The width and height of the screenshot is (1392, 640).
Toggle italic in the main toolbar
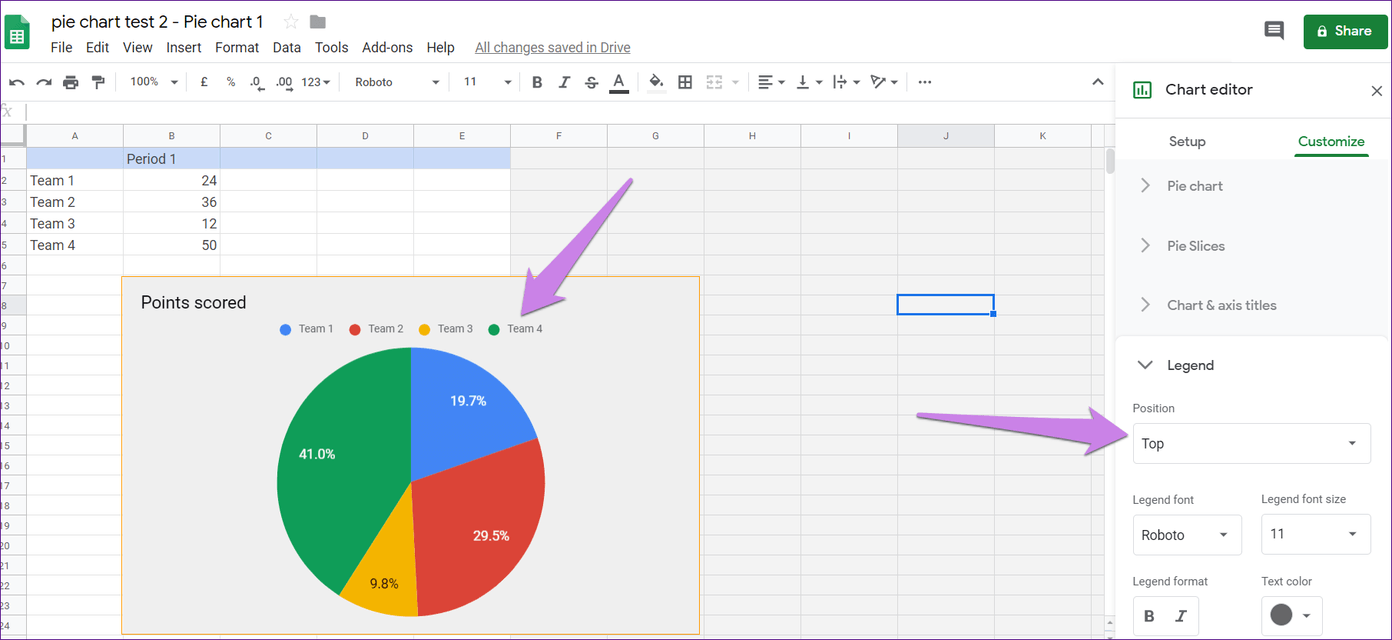point(564,82)
